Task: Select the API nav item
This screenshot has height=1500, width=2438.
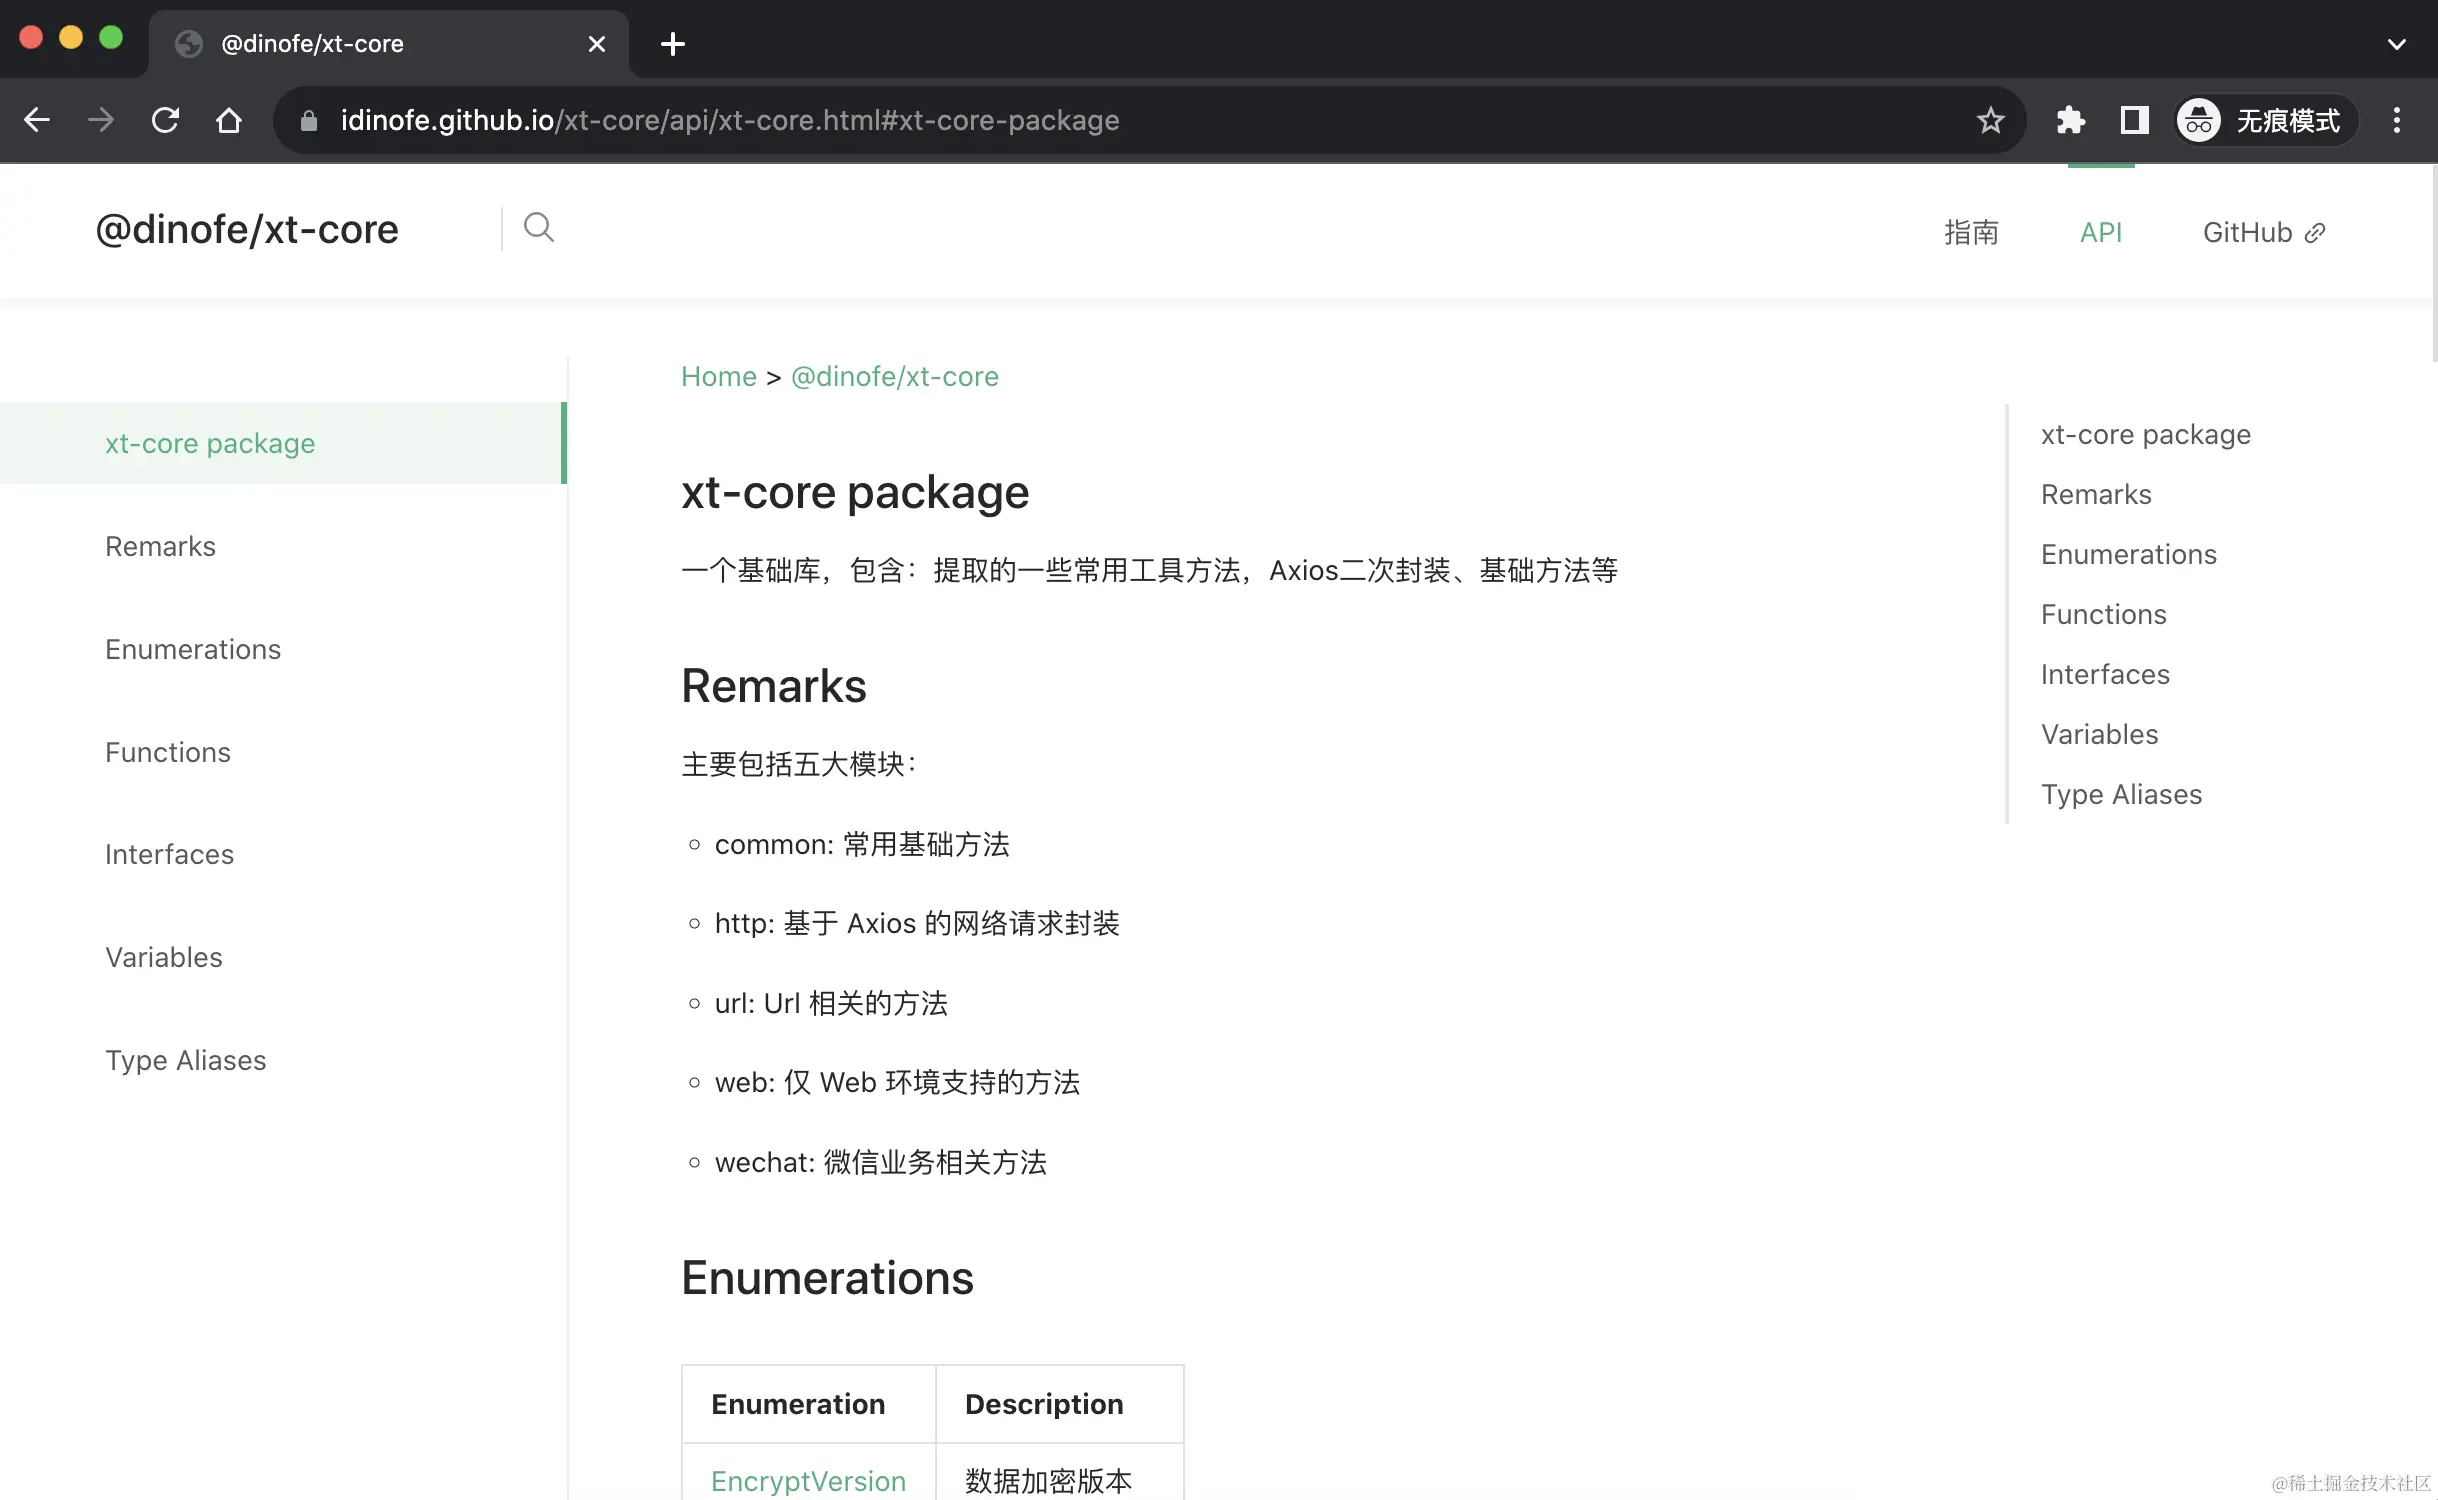Action: [2100, 233]
